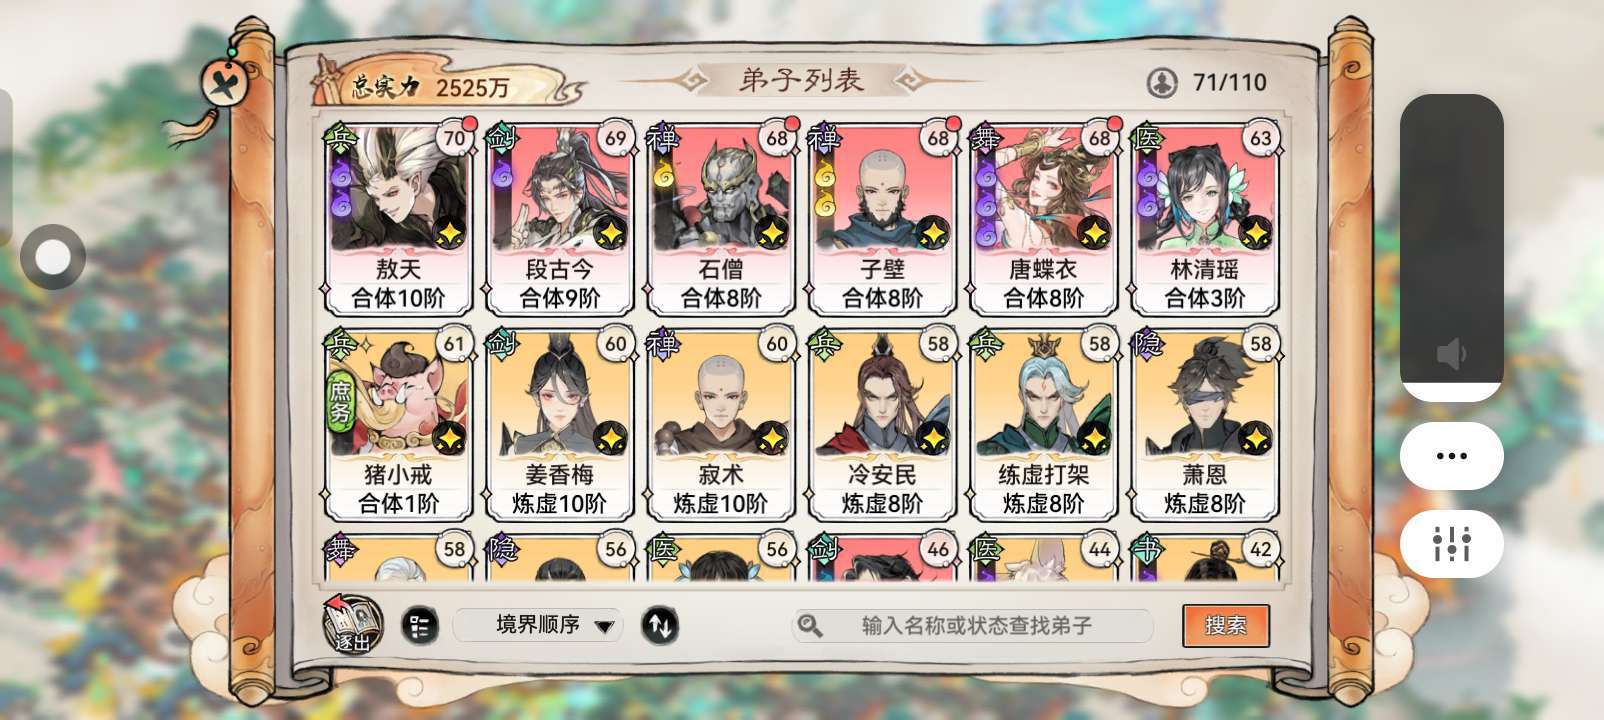Click the volume slider bar
The width and height of the screenshot is (1604, 720).
click(1451, 247)
